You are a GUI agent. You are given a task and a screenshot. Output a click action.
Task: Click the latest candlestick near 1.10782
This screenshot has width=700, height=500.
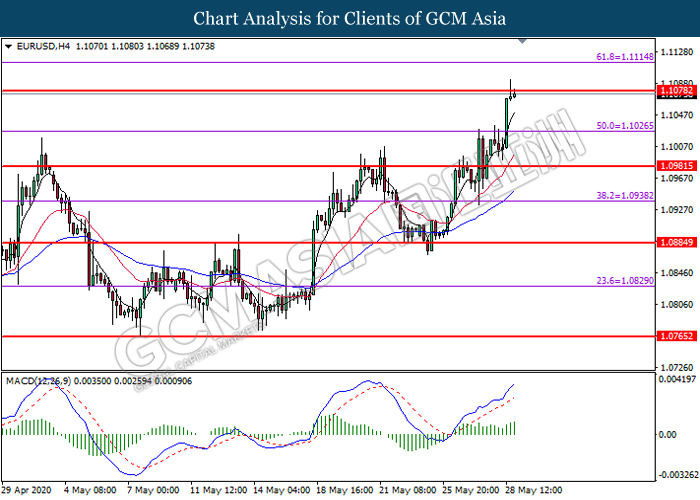pyautogui.click(x=514, y=95)
